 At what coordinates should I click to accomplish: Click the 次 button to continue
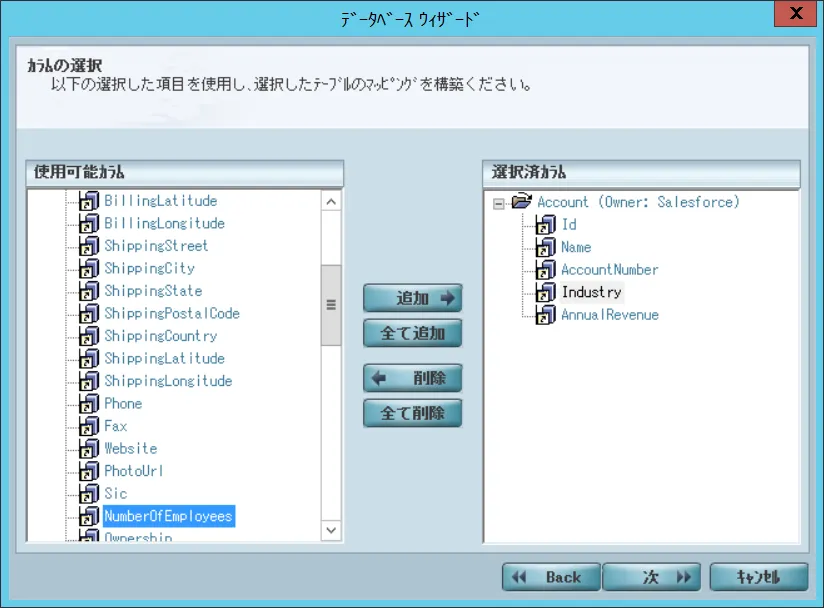(x=651, y=577)
